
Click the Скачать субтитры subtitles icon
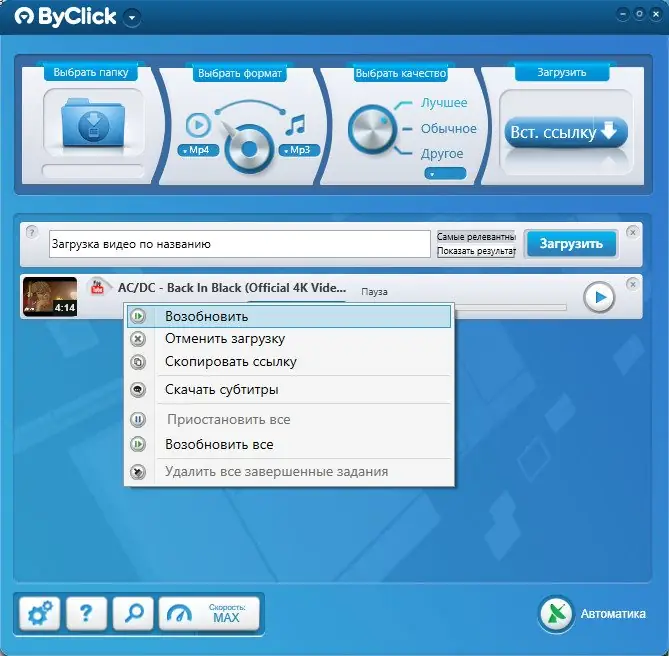pos(138,389)
